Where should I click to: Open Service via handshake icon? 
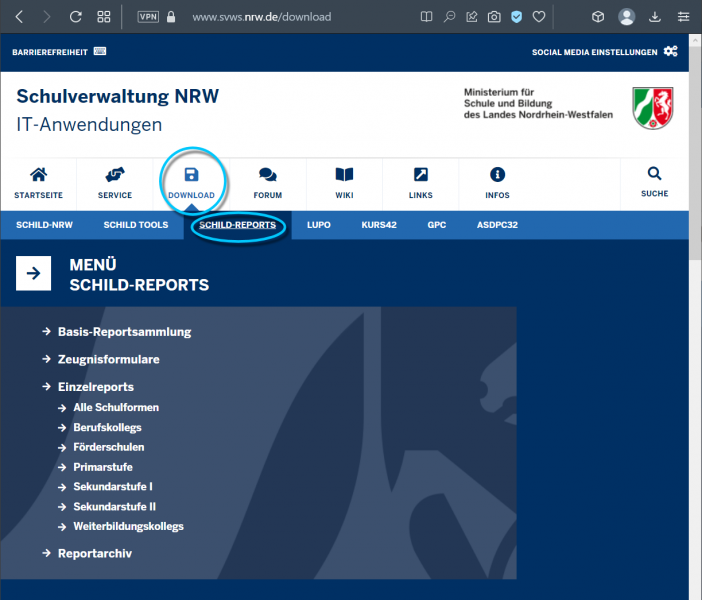115,175
